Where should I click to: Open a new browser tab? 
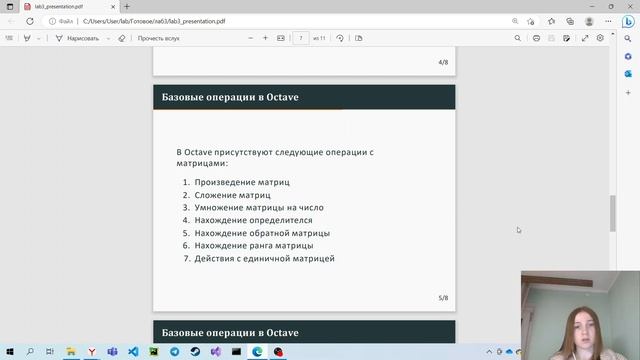tap(127, 7)
